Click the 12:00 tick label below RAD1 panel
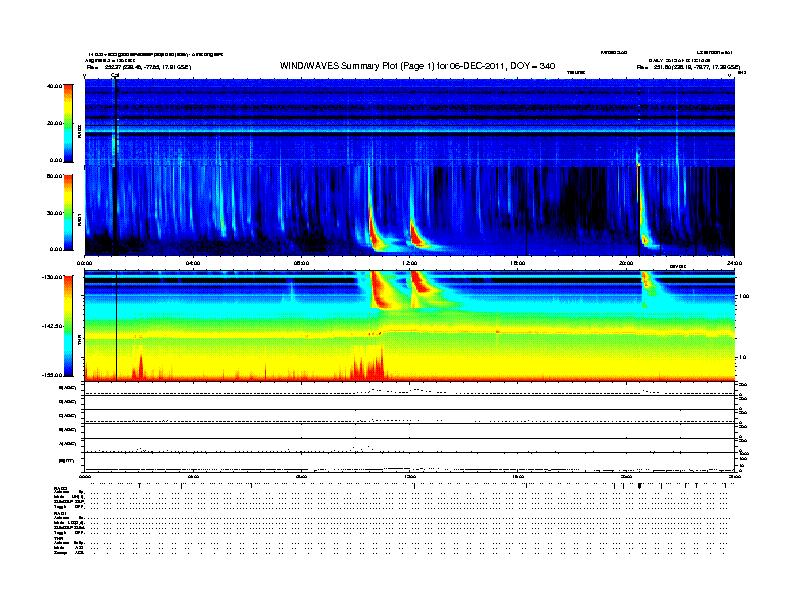792x612 pixels. 410,263
